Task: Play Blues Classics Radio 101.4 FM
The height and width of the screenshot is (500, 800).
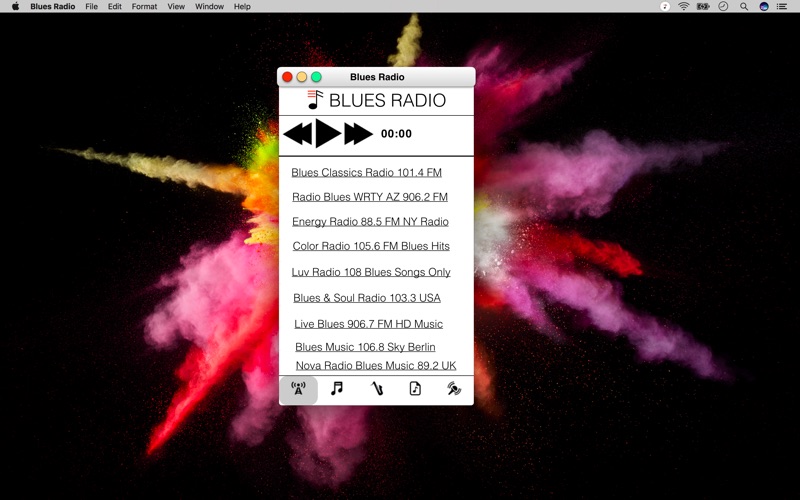Action: click(x=366, y=172)
